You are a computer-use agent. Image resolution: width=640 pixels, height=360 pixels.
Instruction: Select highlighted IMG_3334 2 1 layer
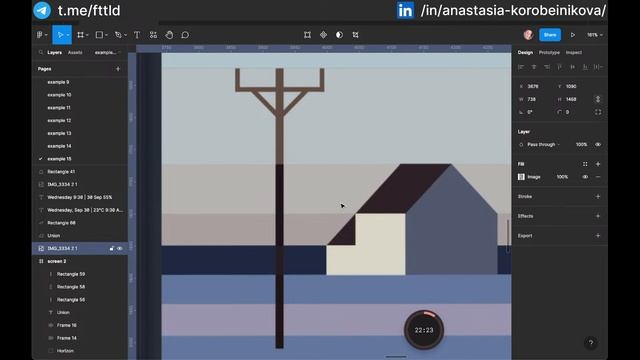[x=80, y=249]
